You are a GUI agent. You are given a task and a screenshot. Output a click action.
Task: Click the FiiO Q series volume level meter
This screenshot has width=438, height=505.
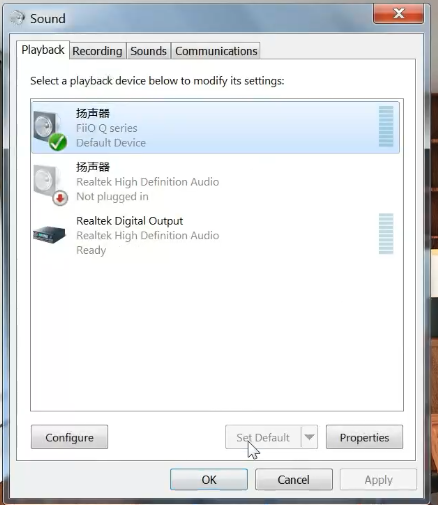point(386,126)
